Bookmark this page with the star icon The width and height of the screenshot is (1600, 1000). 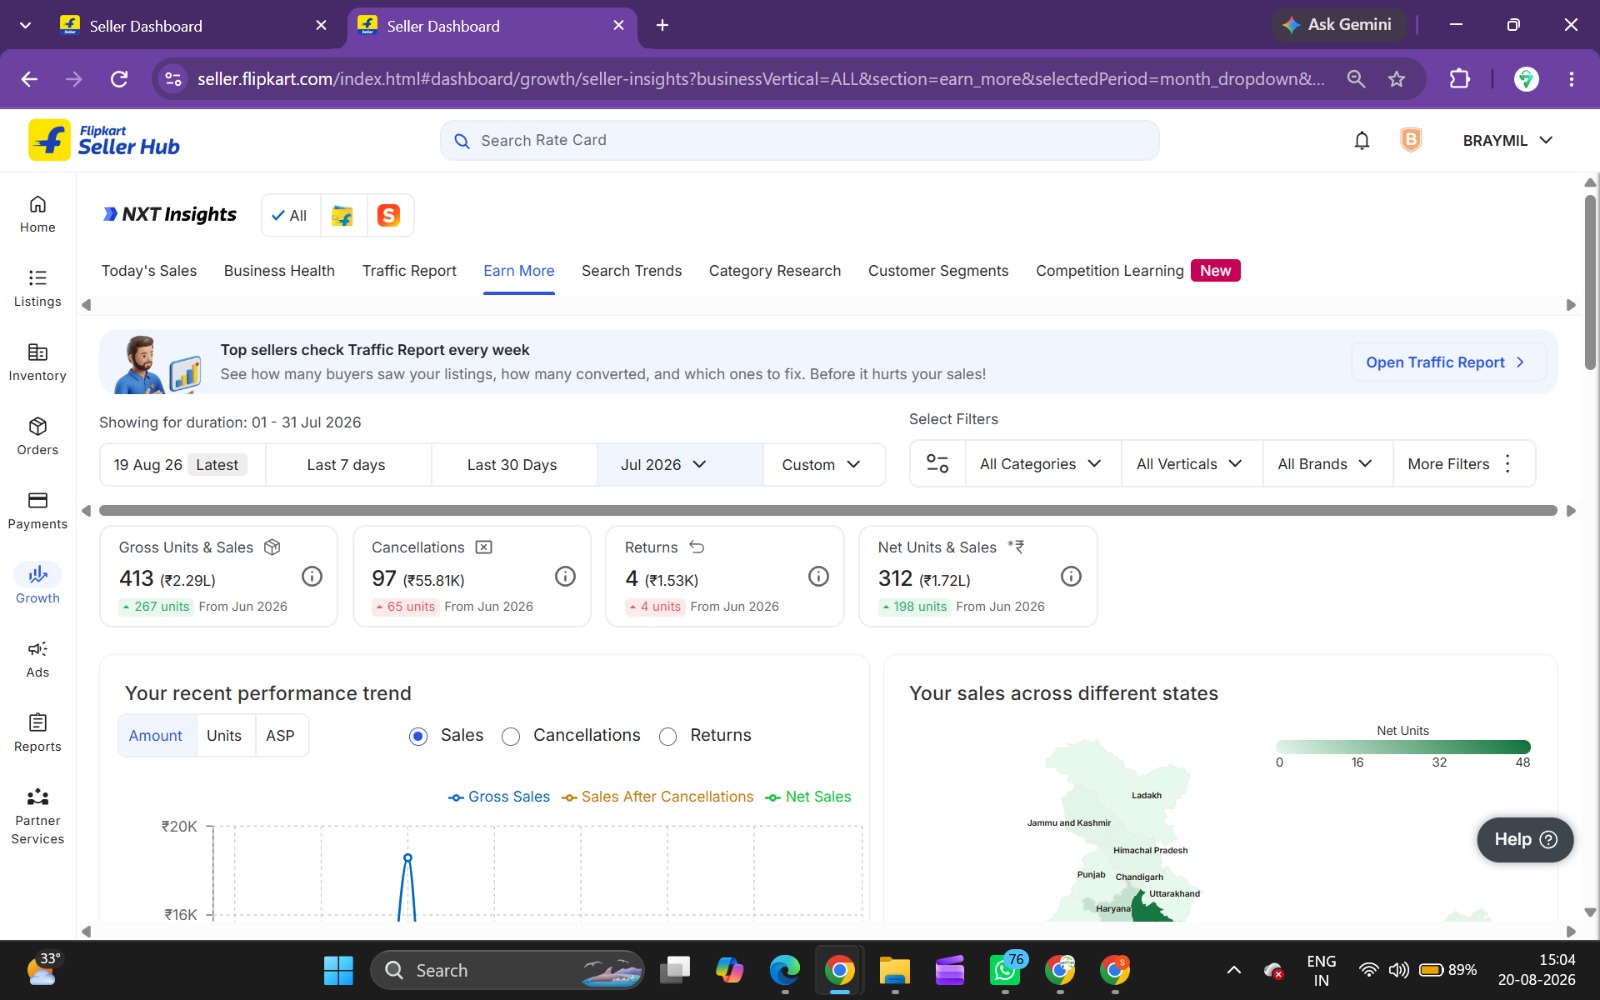pos(1397,79)
